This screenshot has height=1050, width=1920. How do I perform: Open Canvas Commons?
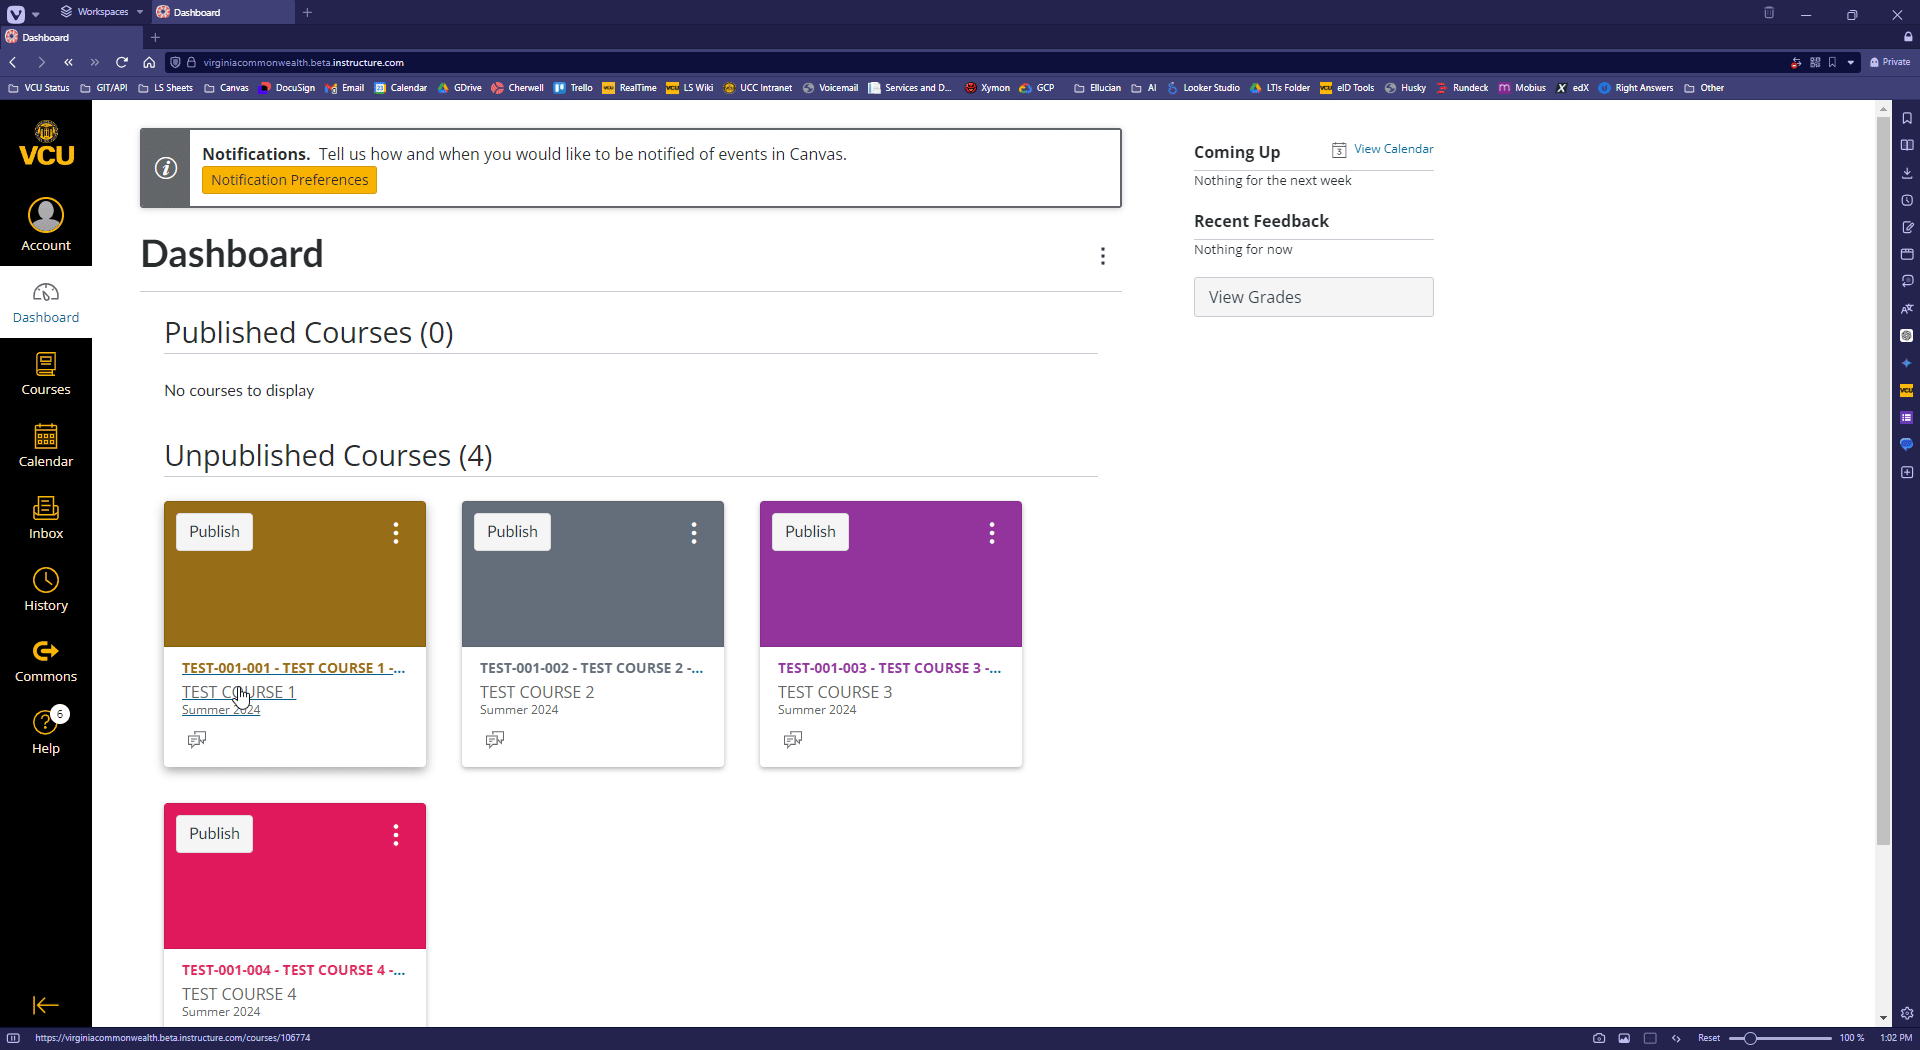click(x=45, y=659)
